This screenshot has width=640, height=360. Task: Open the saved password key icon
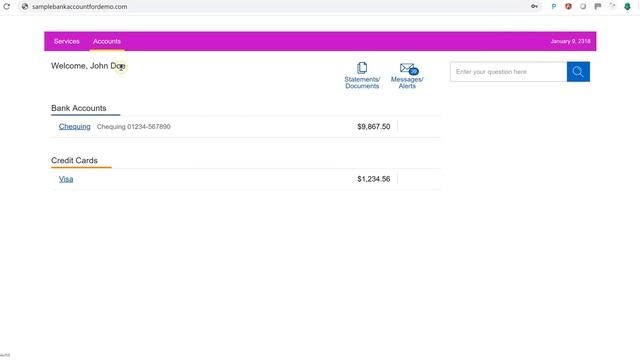coord(534,7)
